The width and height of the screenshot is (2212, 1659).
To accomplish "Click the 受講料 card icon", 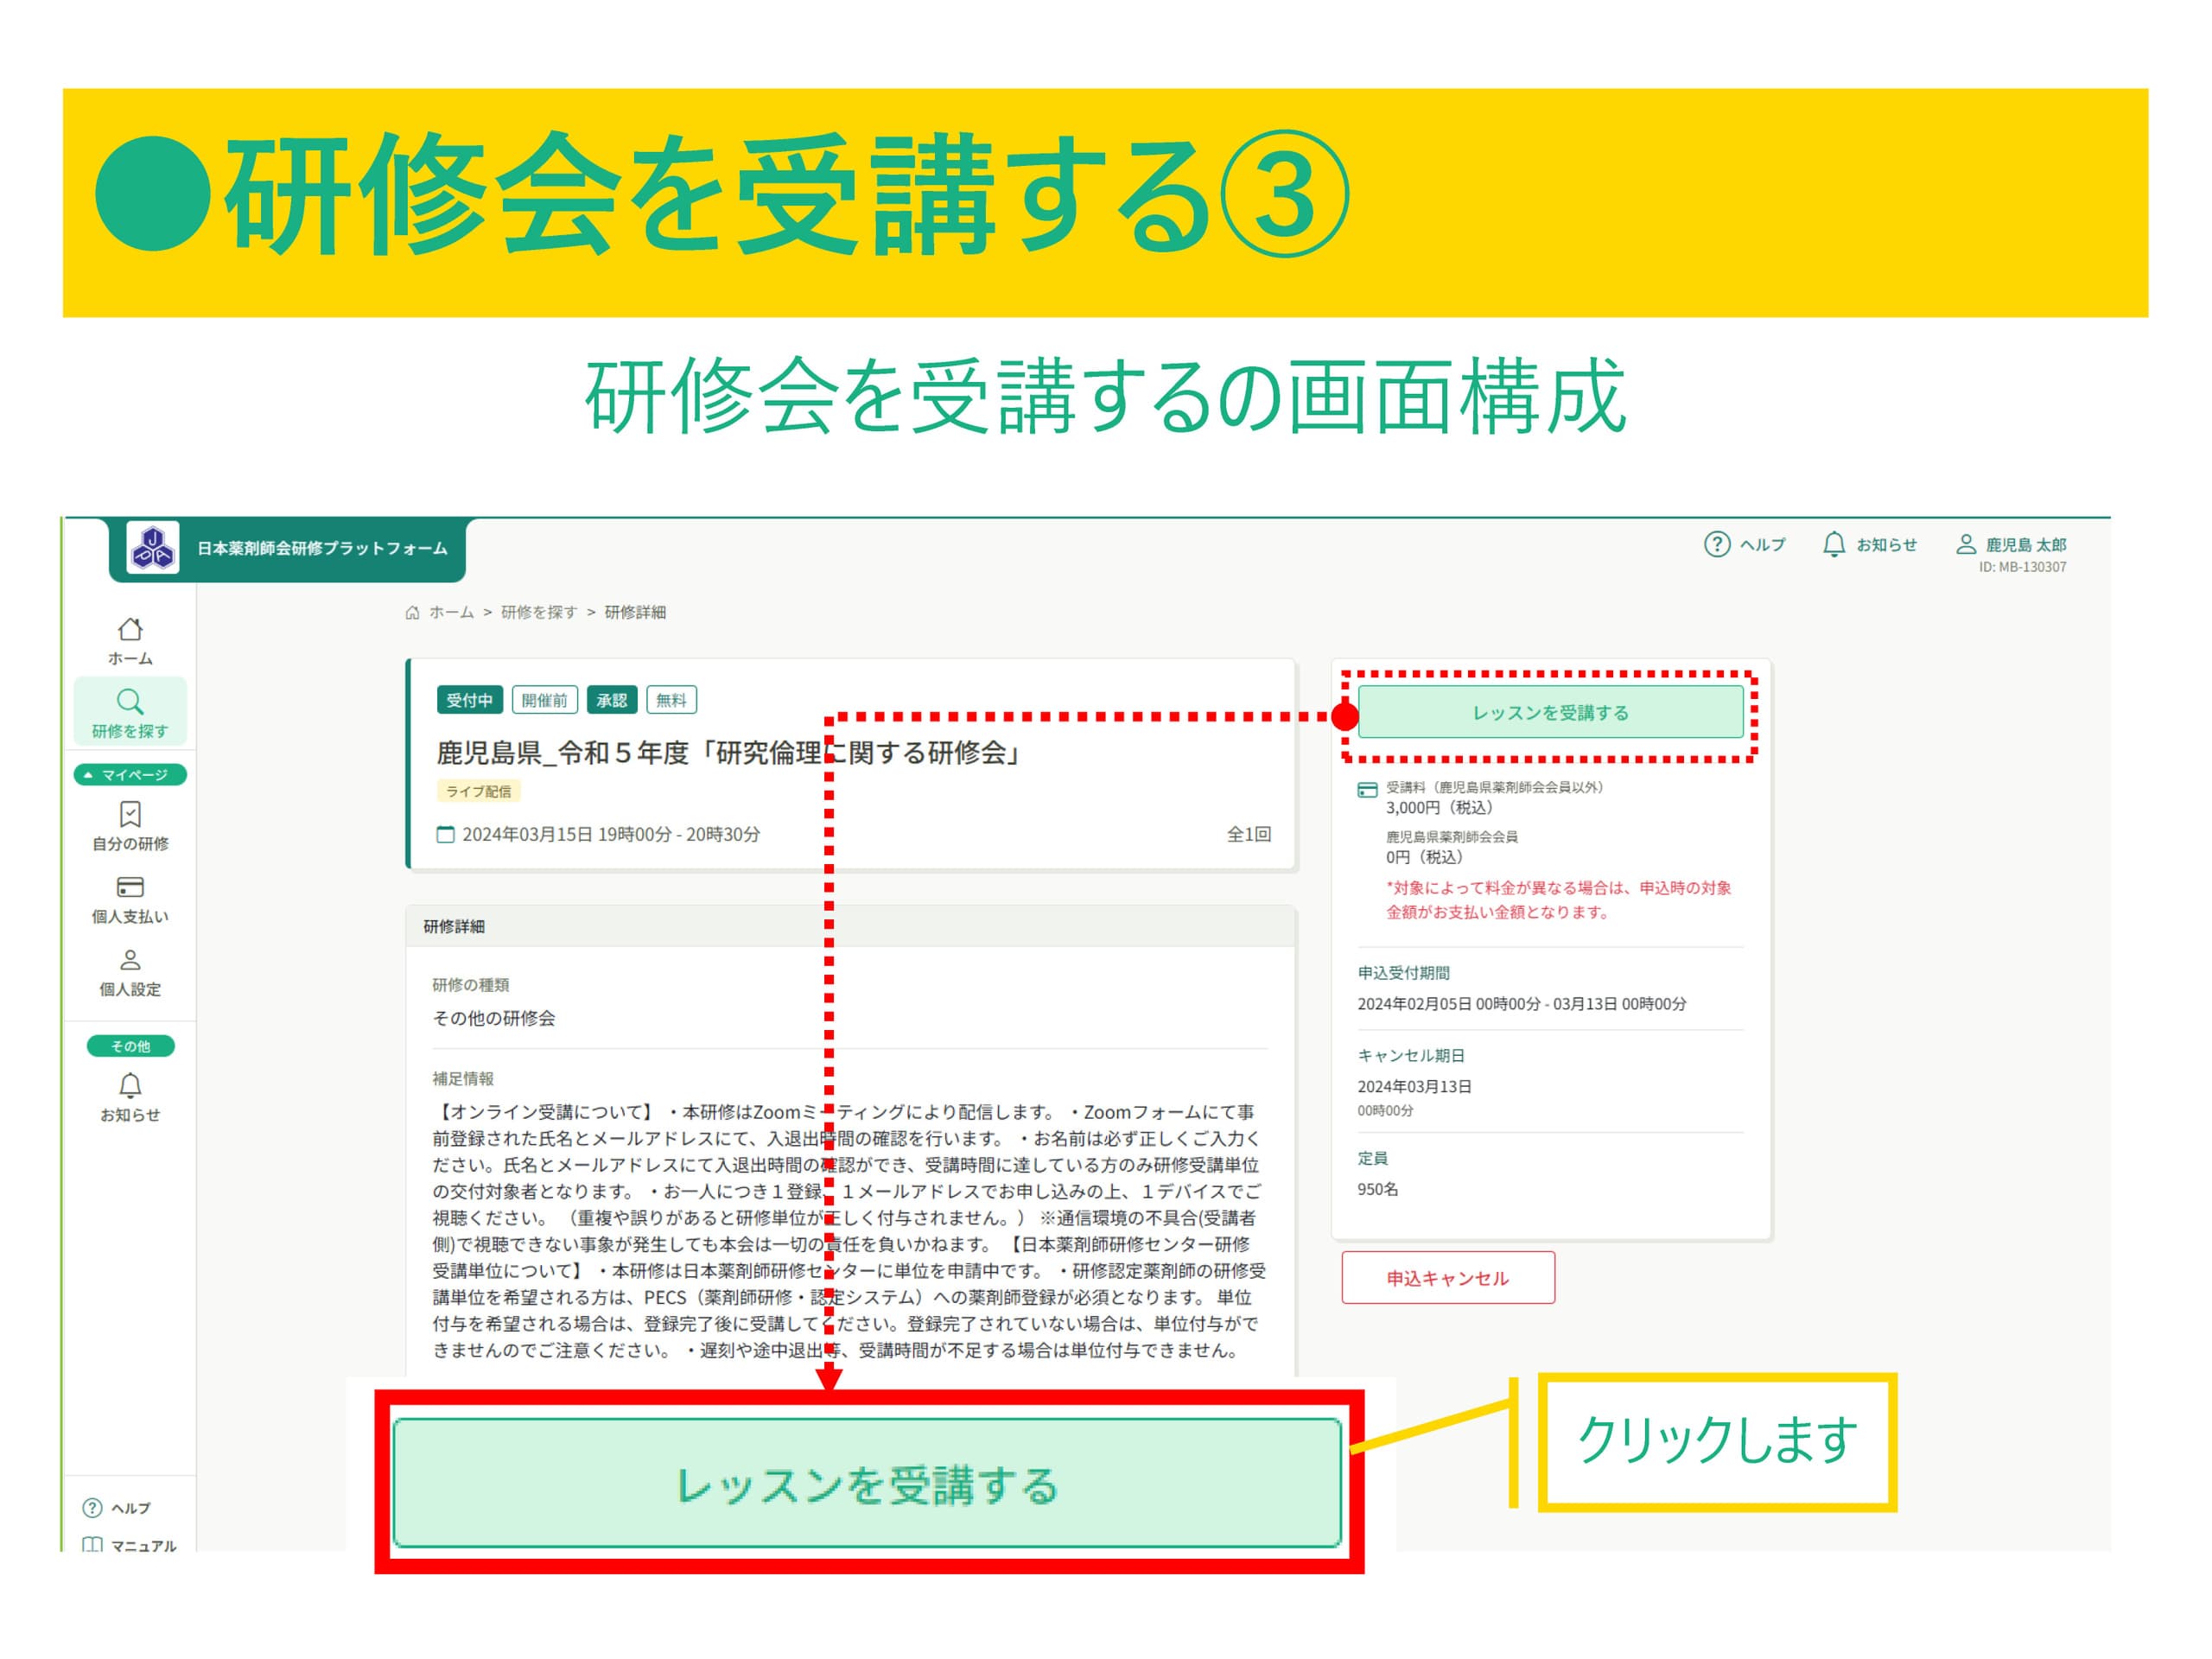I will click(x=1367, y=790).
